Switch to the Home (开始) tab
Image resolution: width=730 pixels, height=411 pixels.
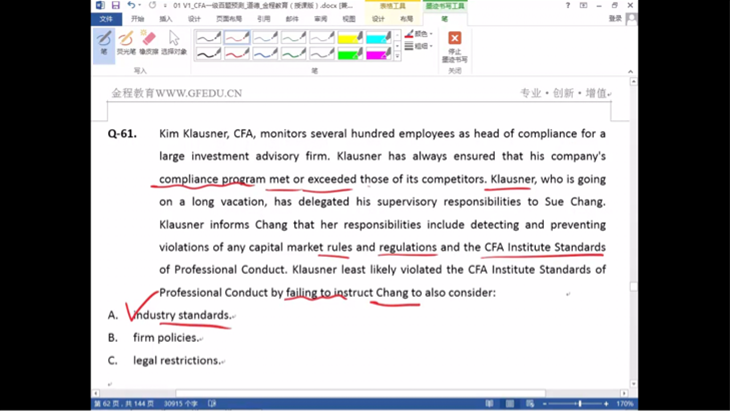click(x=137, y=19)
